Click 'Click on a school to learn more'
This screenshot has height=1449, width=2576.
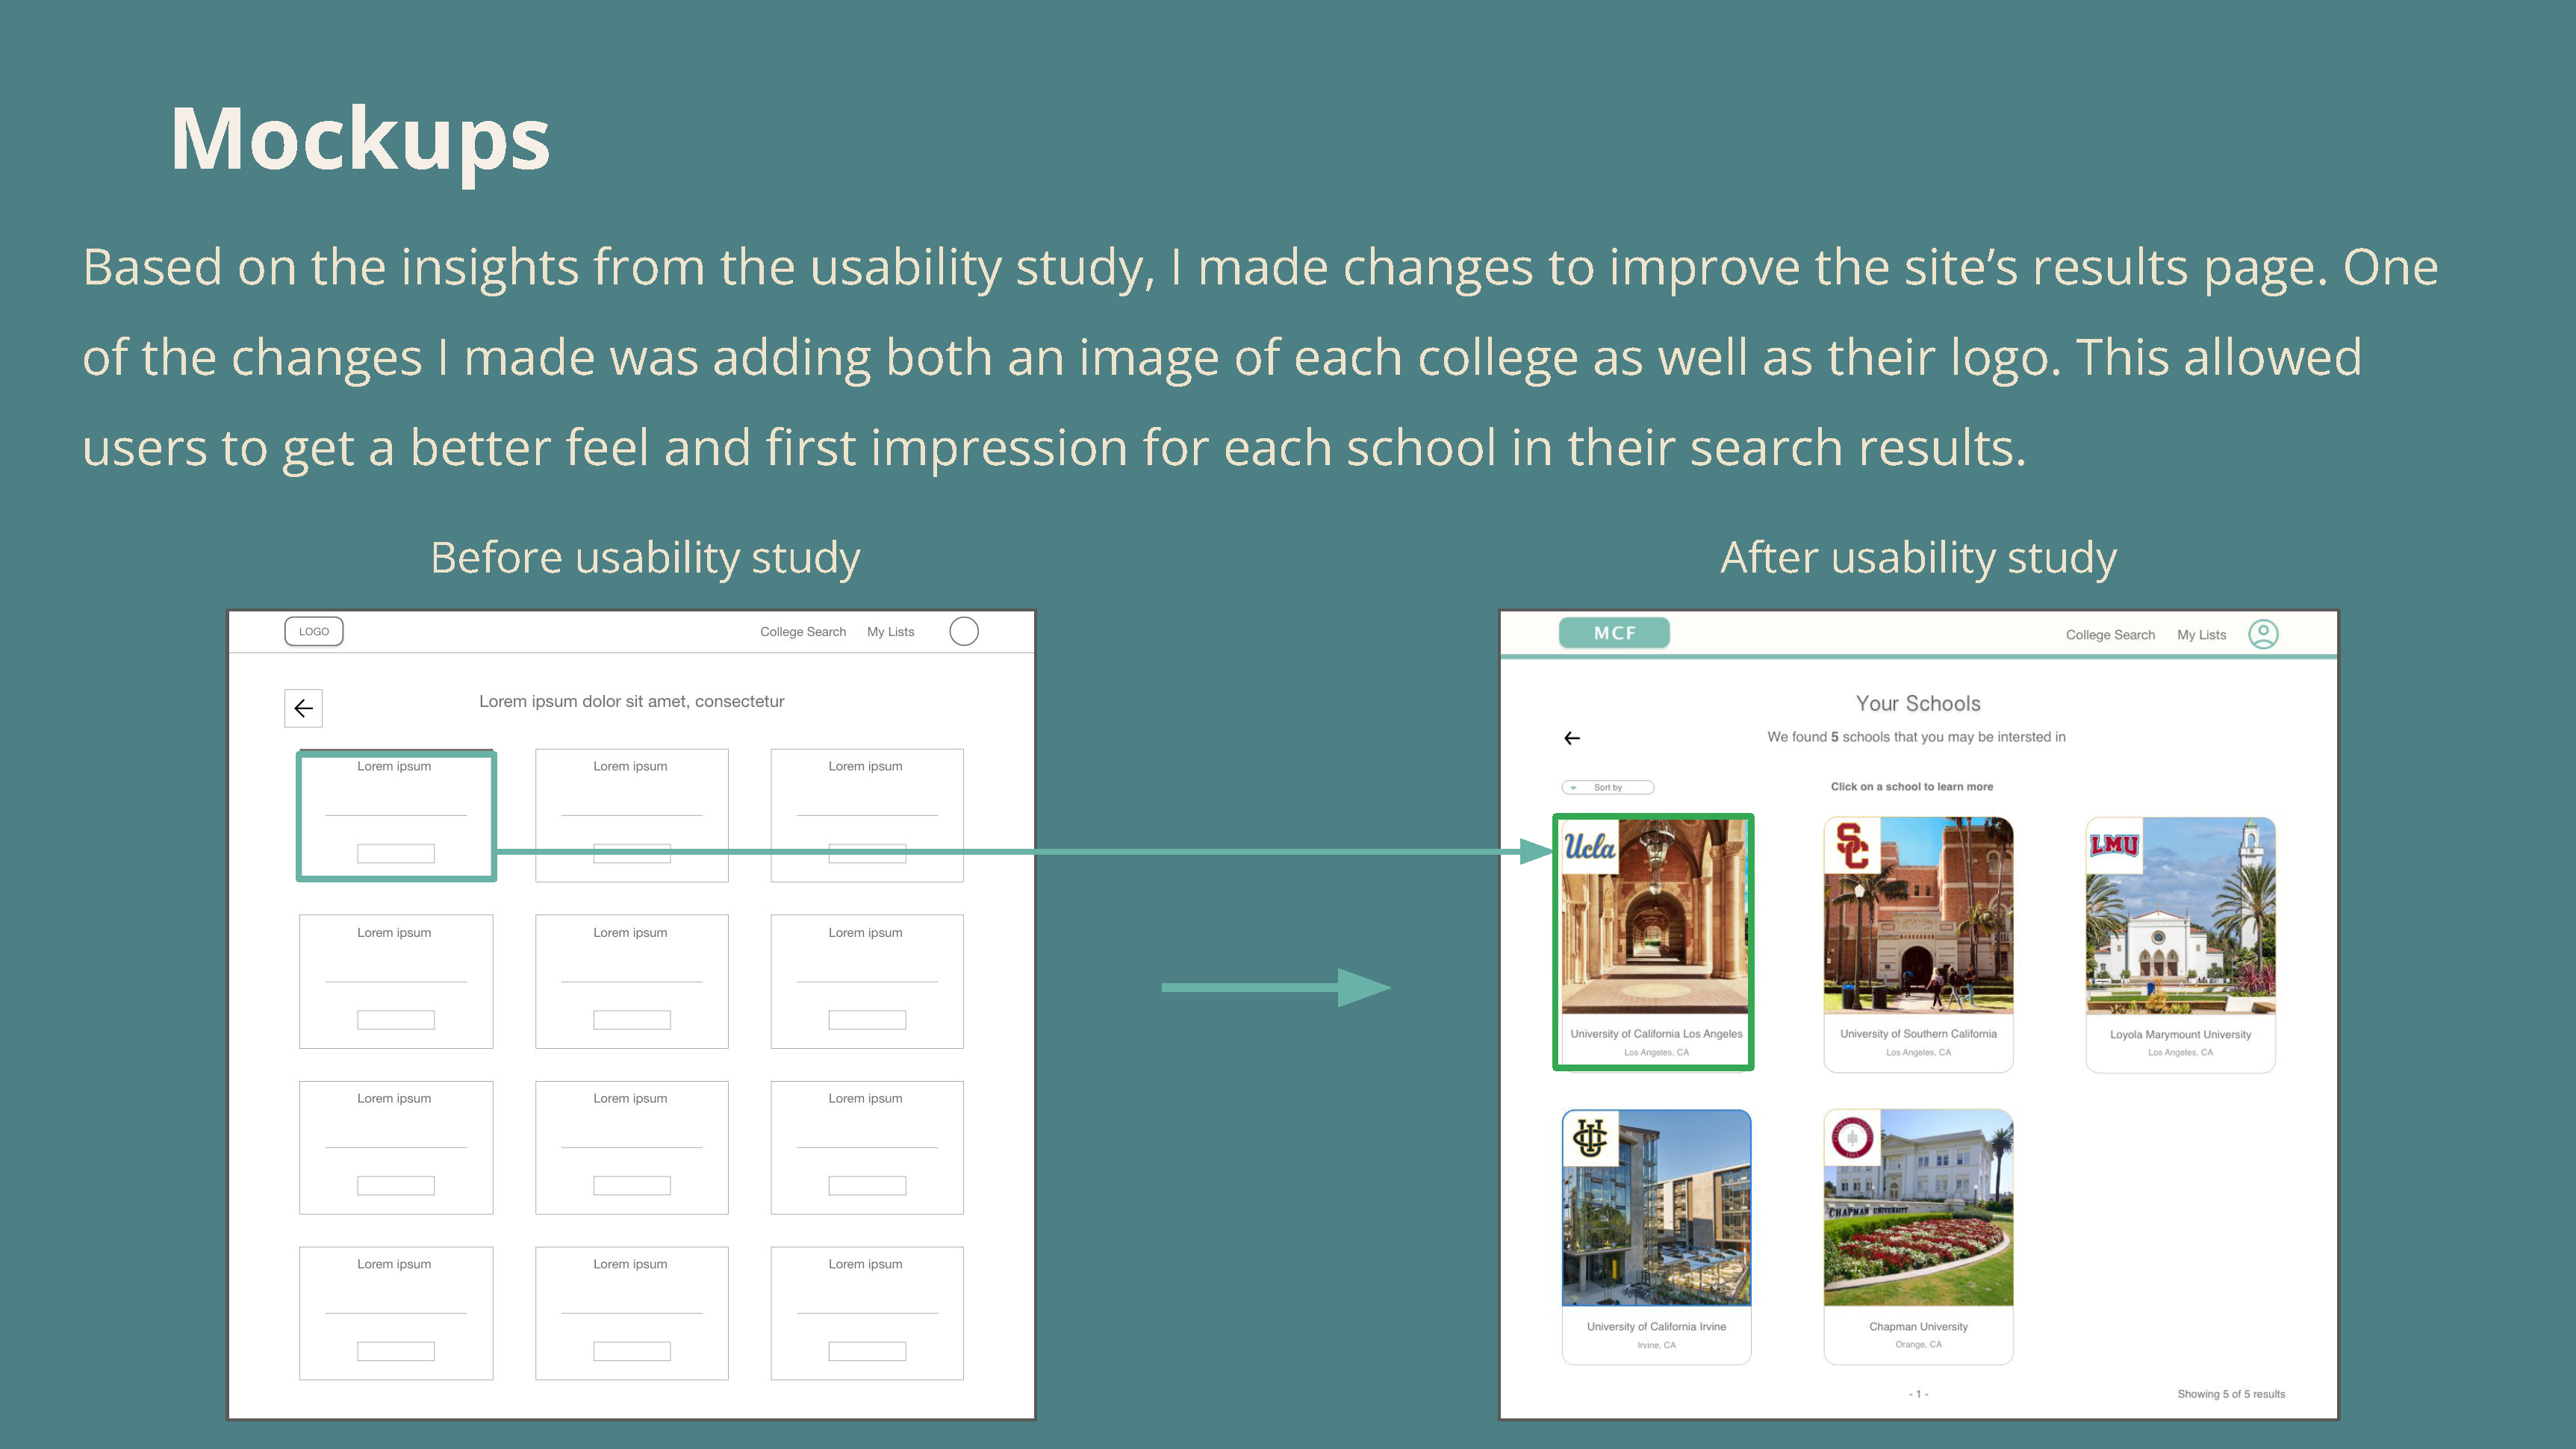pos(1911,787)
